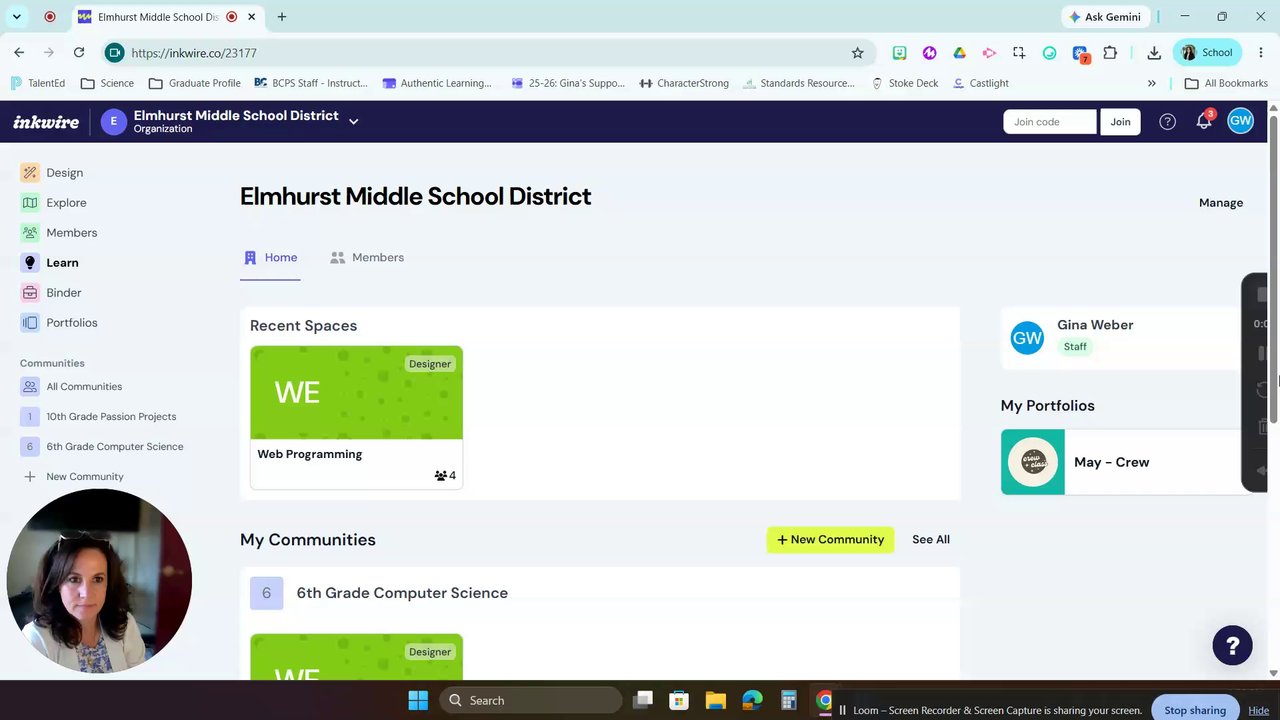
Task: Open the browser tab search dropdown
Action: (16, 17)
